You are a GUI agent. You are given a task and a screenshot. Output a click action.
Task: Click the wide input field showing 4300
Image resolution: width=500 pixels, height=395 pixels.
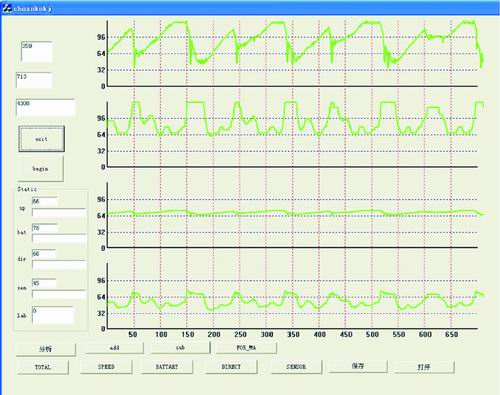click(x=46, y=107)
